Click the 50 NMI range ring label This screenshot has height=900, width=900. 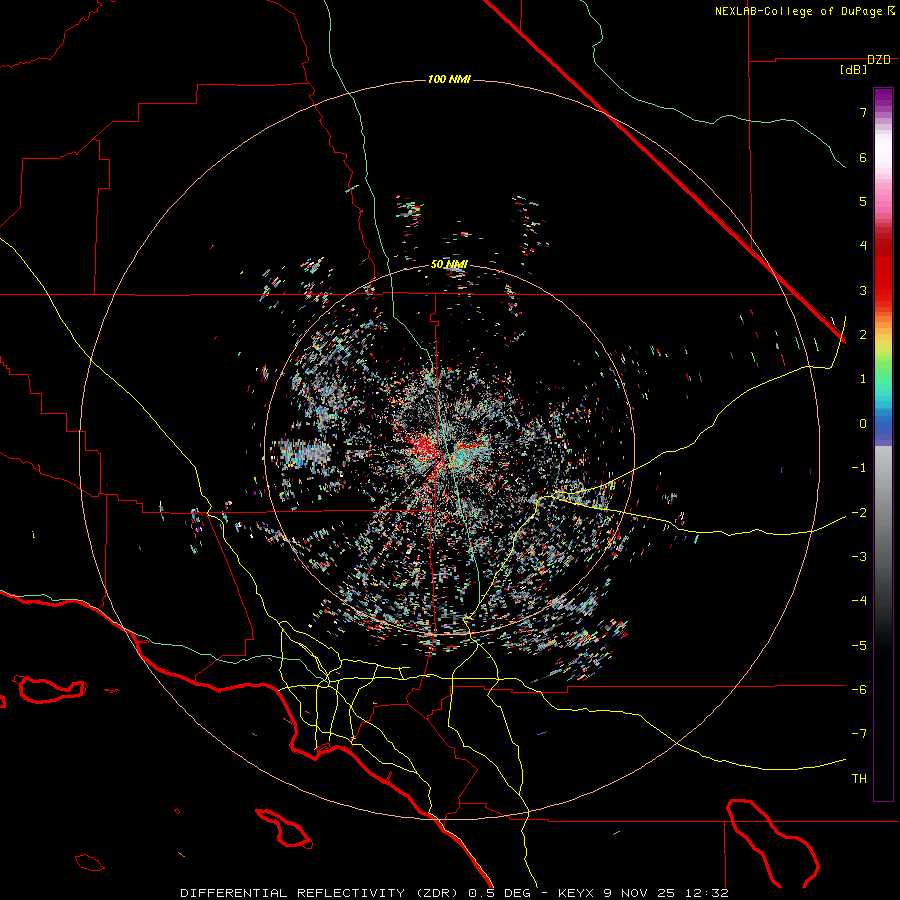449,265
